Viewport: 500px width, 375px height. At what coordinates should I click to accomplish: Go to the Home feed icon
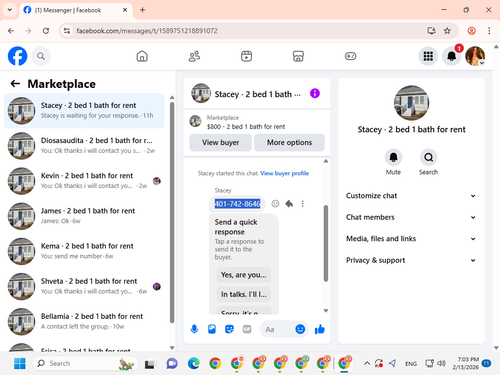[142, 56]
